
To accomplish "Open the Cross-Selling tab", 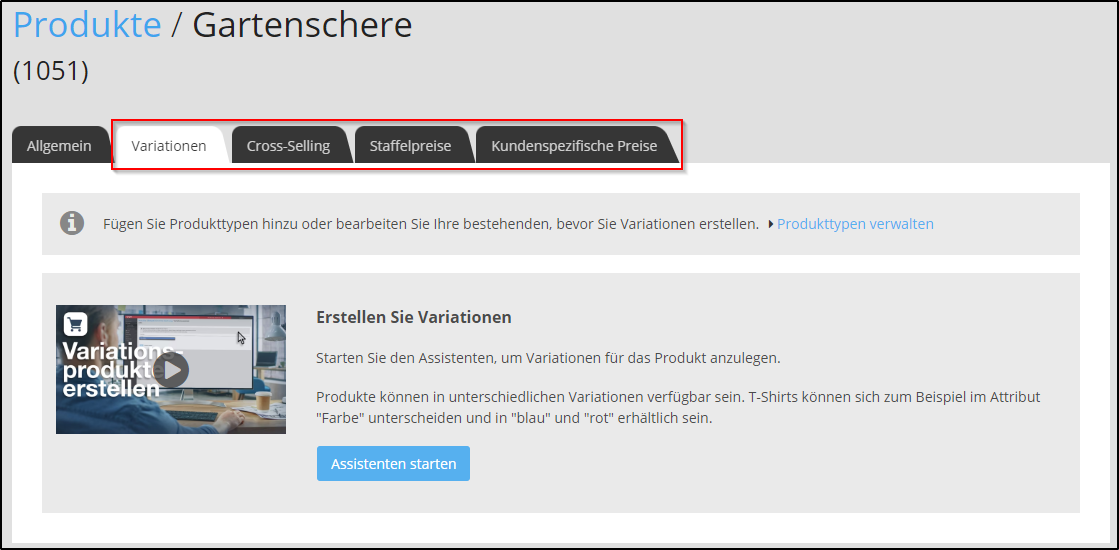I will [288, 146].
